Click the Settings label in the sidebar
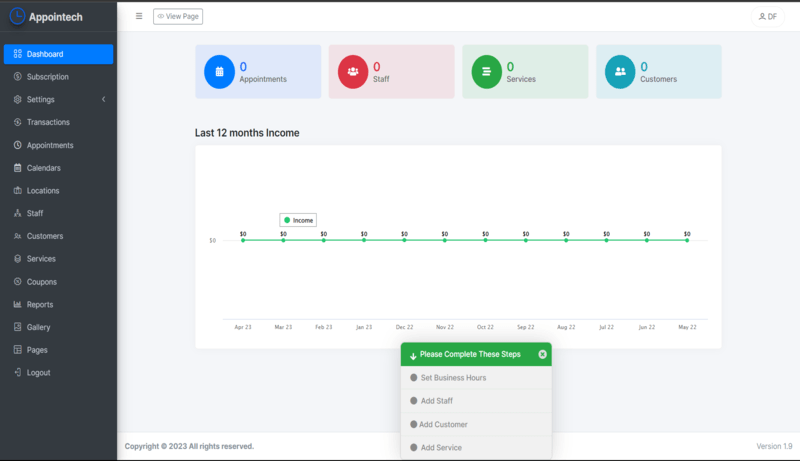 [41, 99]
